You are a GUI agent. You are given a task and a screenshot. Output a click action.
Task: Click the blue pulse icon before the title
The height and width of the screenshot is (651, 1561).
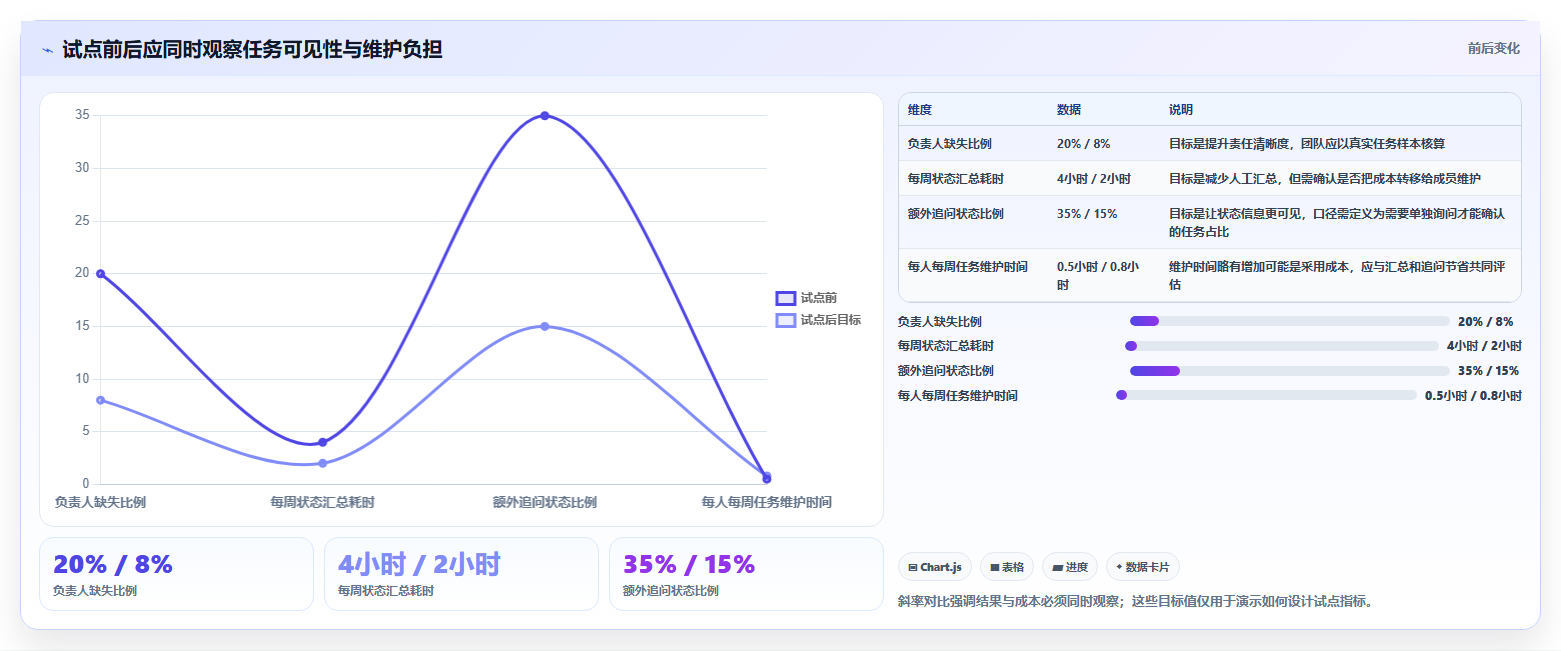(x=47, y=50)
